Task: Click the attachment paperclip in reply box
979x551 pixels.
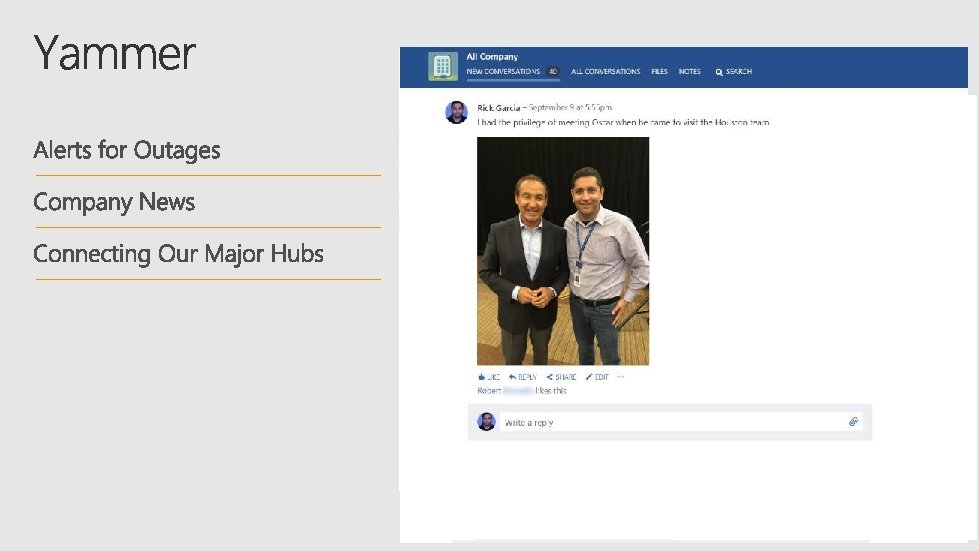Action: tap(854, 422)
